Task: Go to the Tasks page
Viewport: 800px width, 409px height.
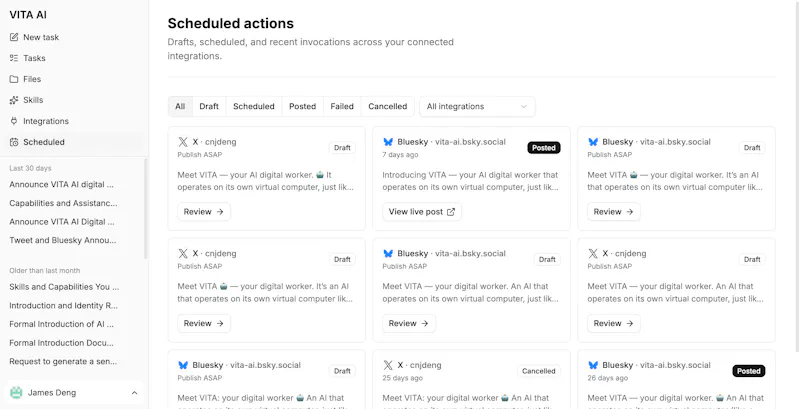Action: click(x=74, y=58)
